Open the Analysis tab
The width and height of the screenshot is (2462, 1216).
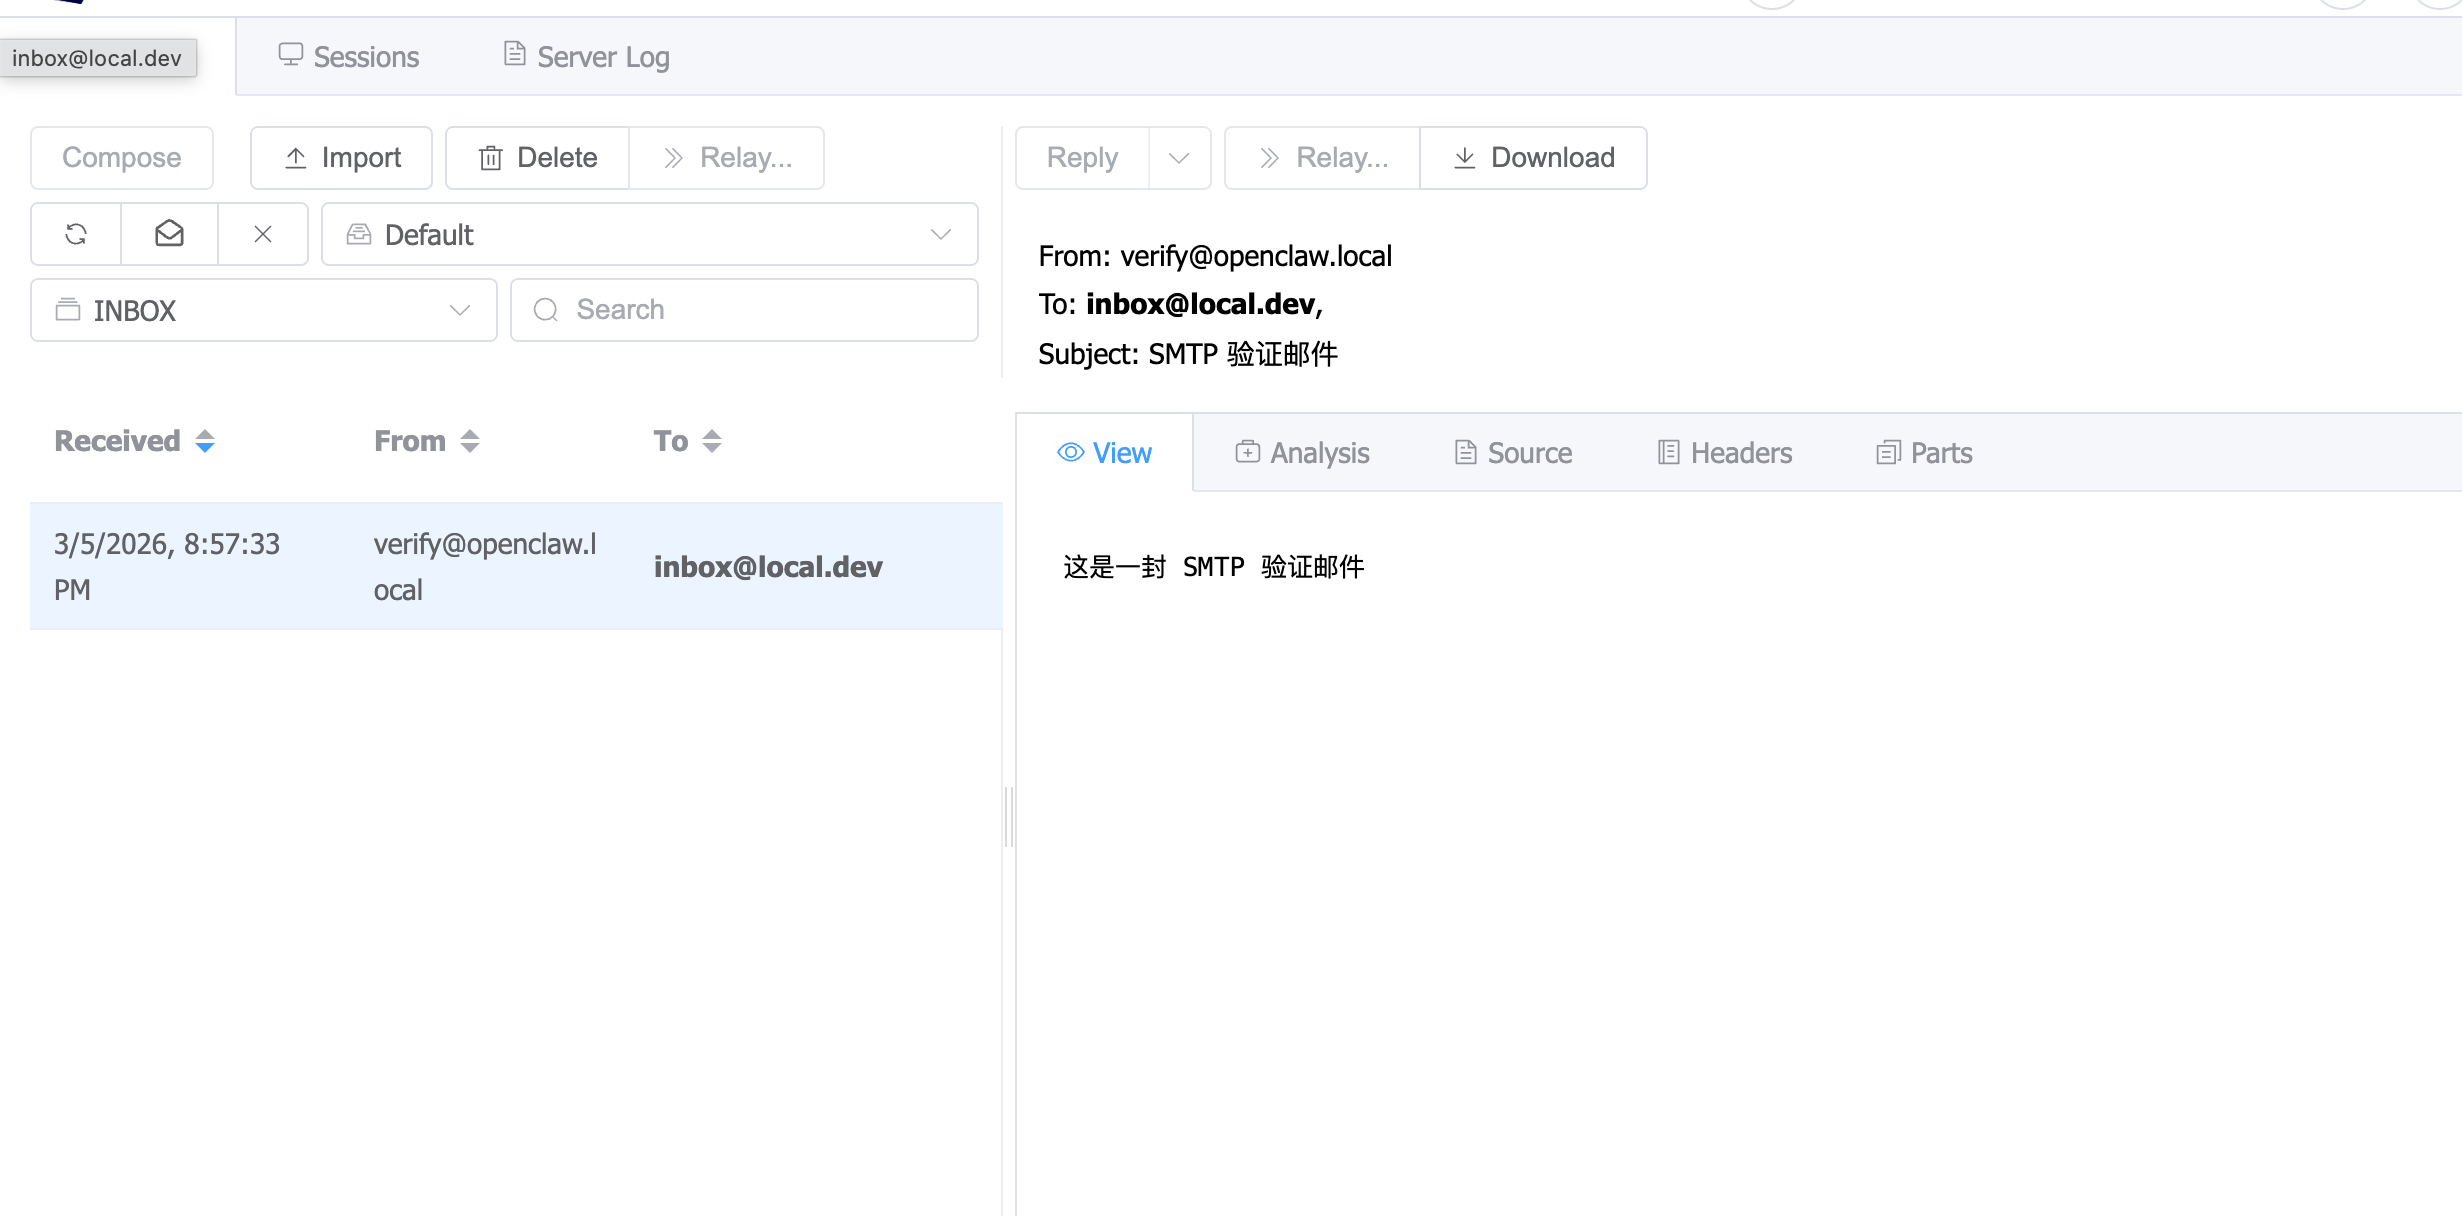point(1302,453)
